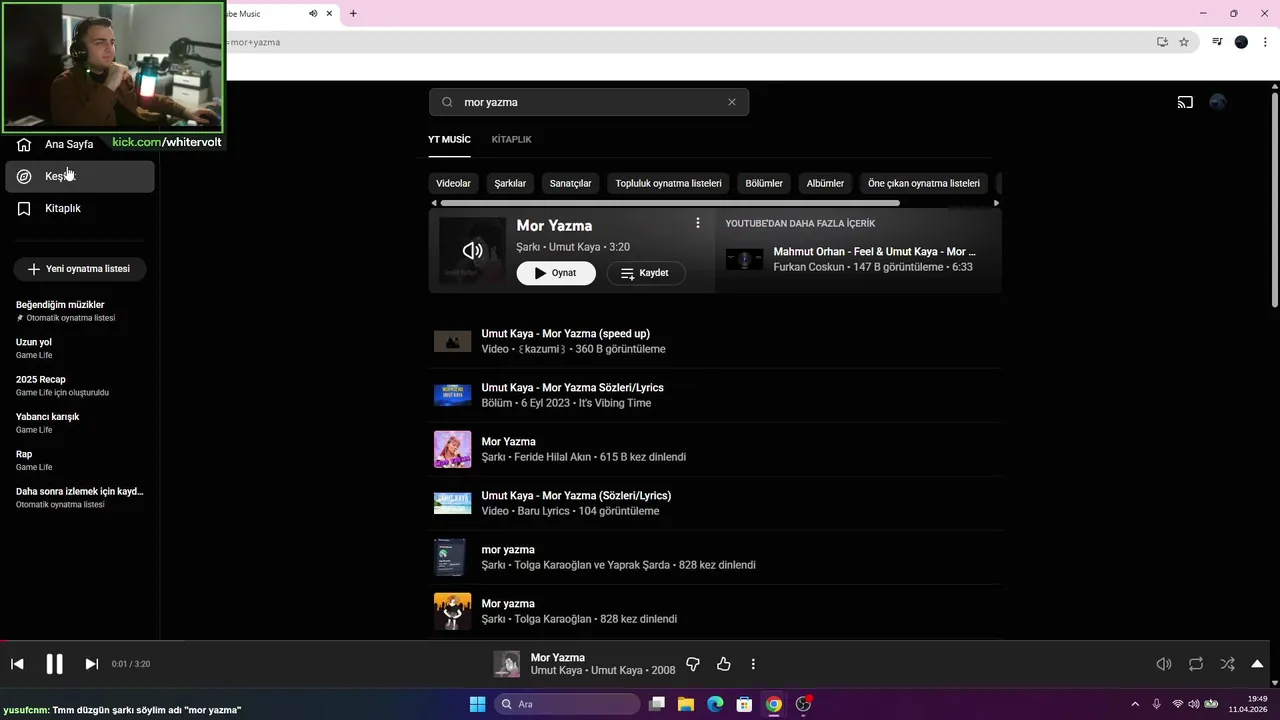Like the current song with thumbs up
The height and width of the screenshot is (720, 1280).
724,664
